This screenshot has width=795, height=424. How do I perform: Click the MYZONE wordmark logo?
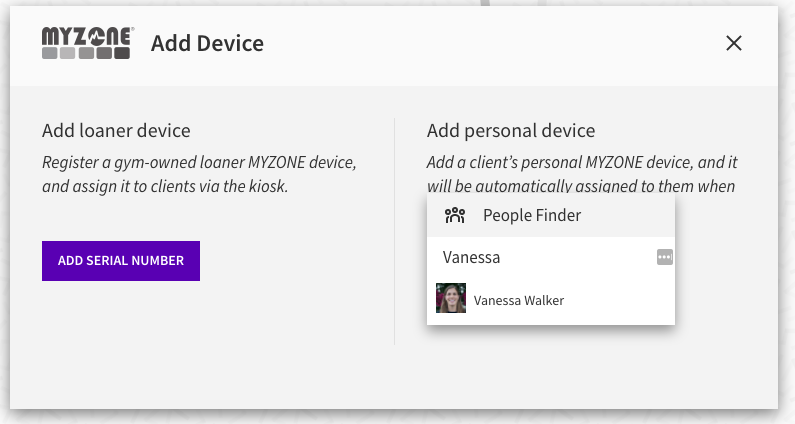coord(87,36)
